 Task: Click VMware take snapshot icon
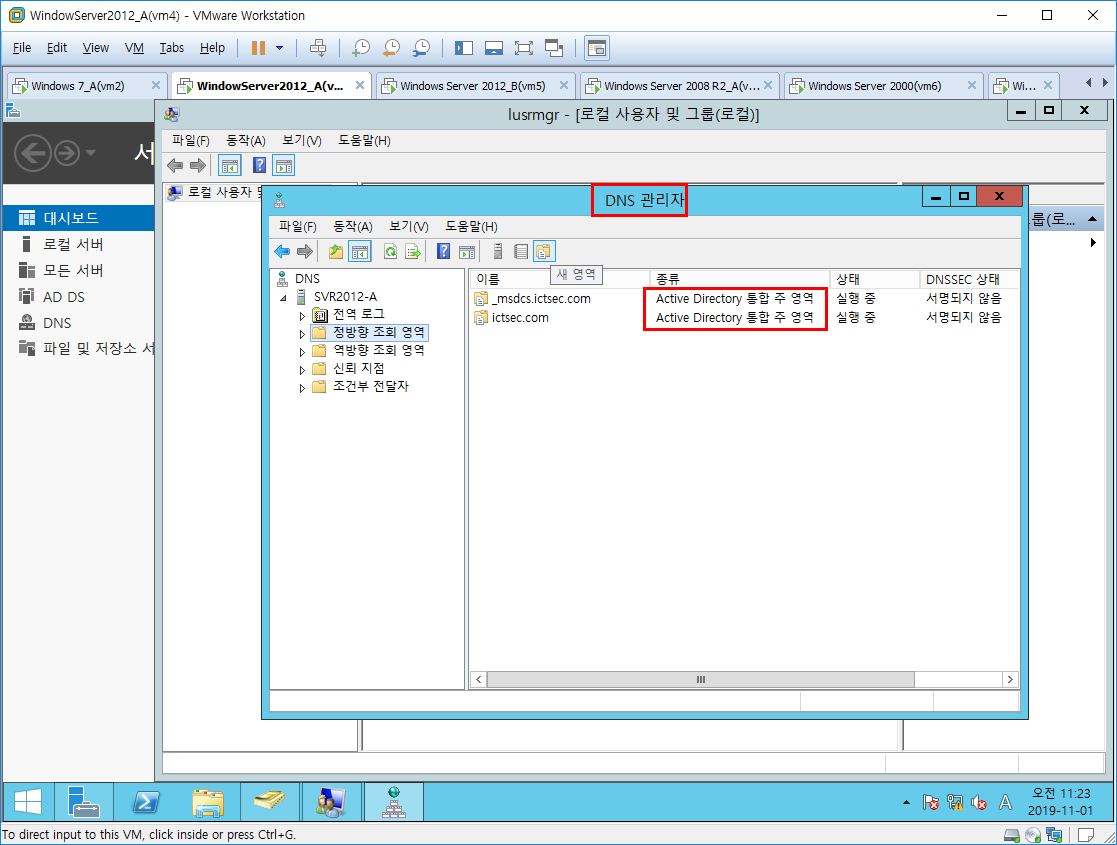(361, 48)
